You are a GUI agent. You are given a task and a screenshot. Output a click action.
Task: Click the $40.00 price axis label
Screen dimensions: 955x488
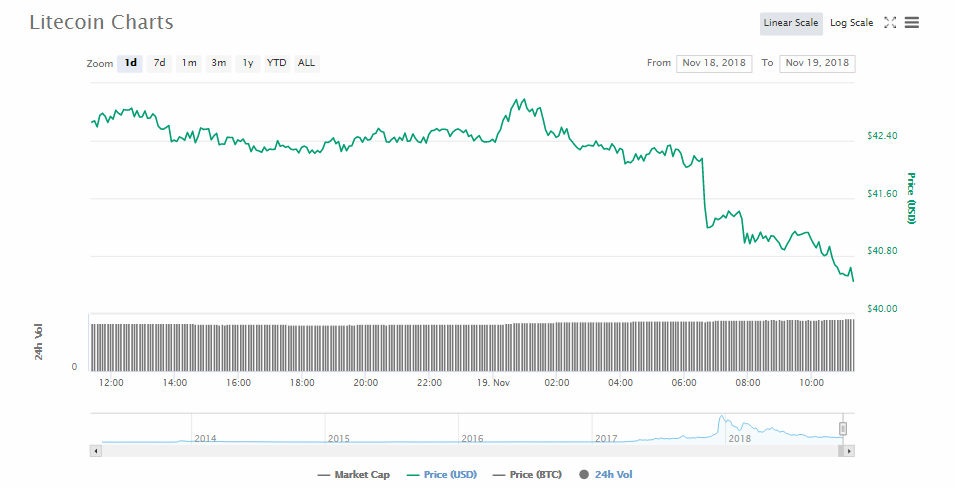point(882,309)
